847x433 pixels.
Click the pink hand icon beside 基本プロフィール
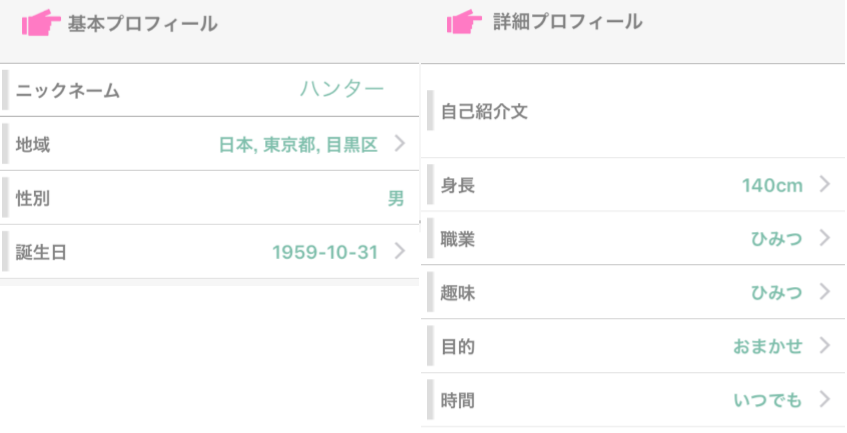point(41,23)
